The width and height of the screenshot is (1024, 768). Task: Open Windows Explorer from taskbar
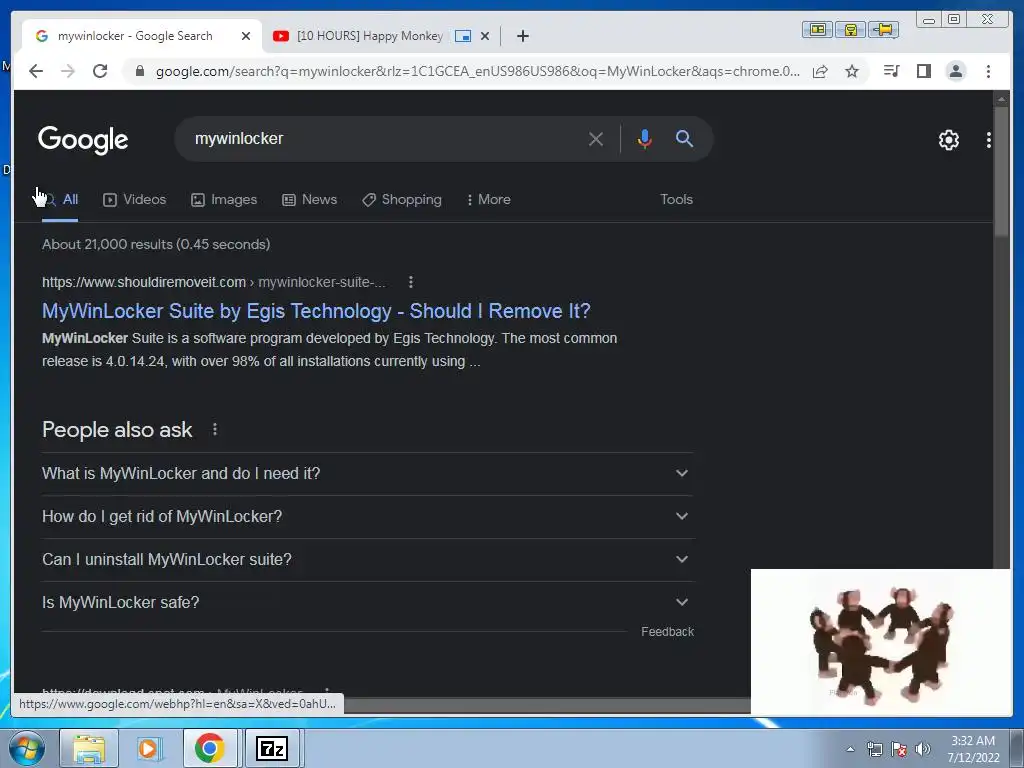tap(89, 748)
